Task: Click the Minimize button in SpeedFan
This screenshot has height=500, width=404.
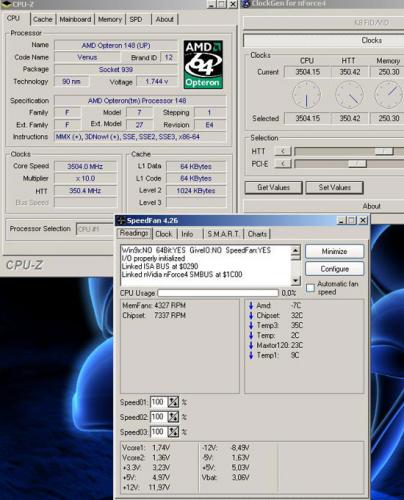Action: tap(334, 251)
